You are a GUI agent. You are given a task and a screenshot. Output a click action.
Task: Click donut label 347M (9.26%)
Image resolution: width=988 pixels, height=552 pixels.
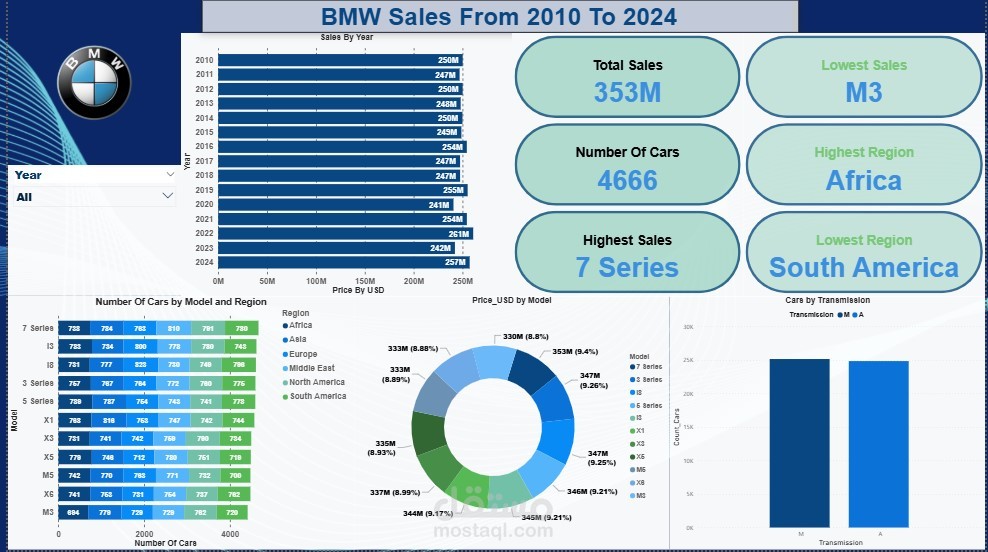(x=594, y=380)
